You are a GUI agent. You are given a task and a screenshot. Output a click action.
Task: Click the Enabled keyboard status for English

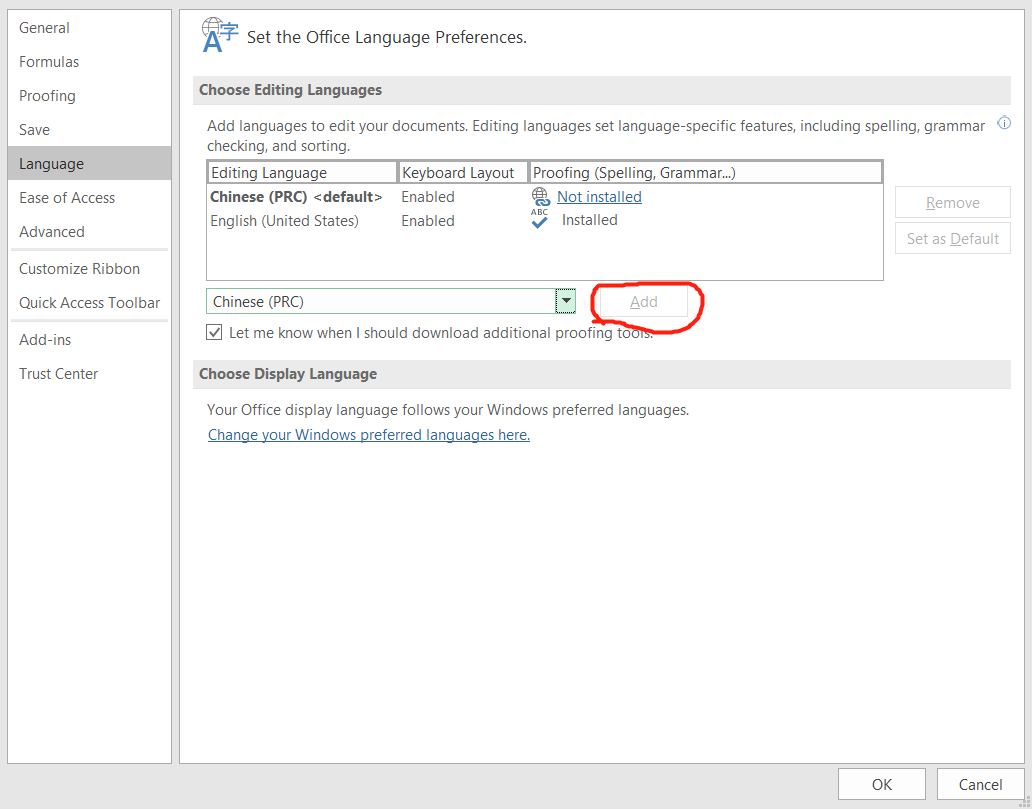click(428, 221)
